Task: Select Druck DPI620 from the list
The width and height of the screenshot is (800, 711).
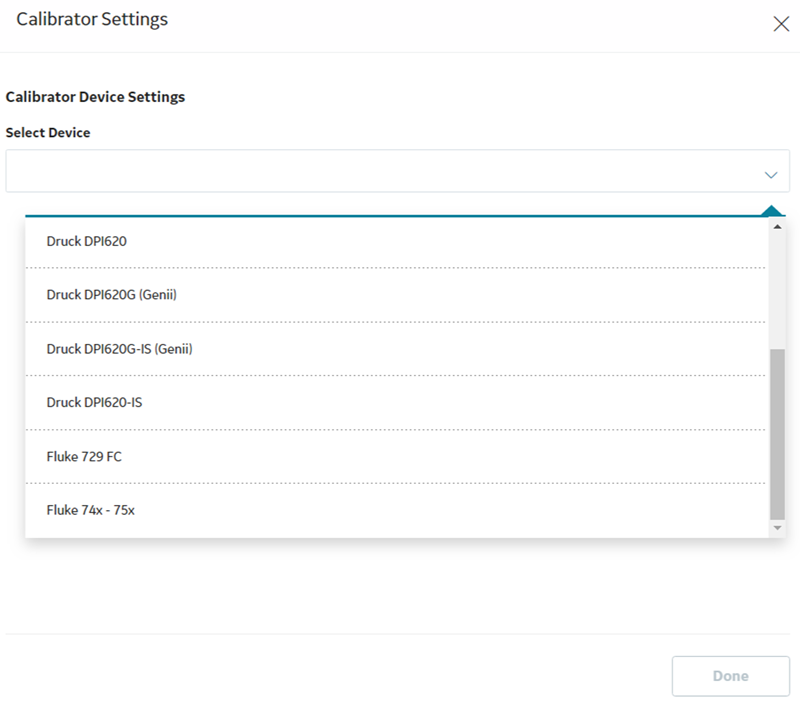Action: pyautogui.click(x=395, y=241)
